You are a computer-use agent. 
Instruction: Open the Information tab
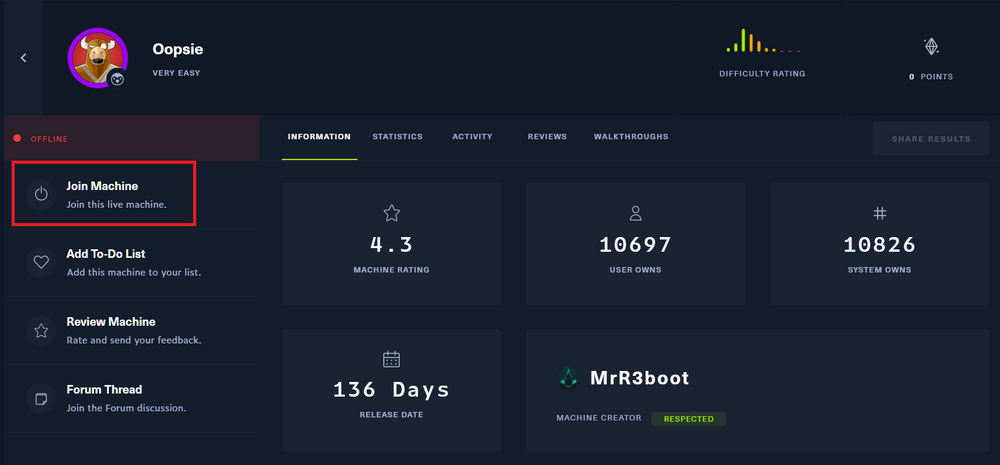(319, 137)
